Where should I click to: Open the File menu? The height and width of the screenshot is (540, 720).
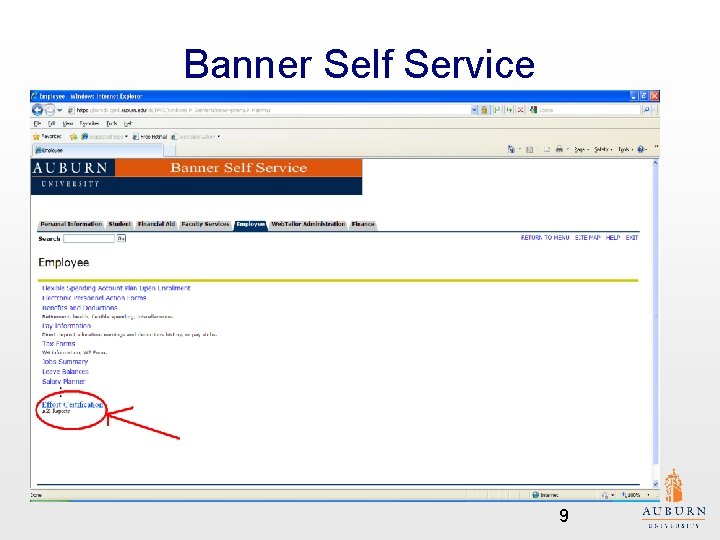point(37,124)
